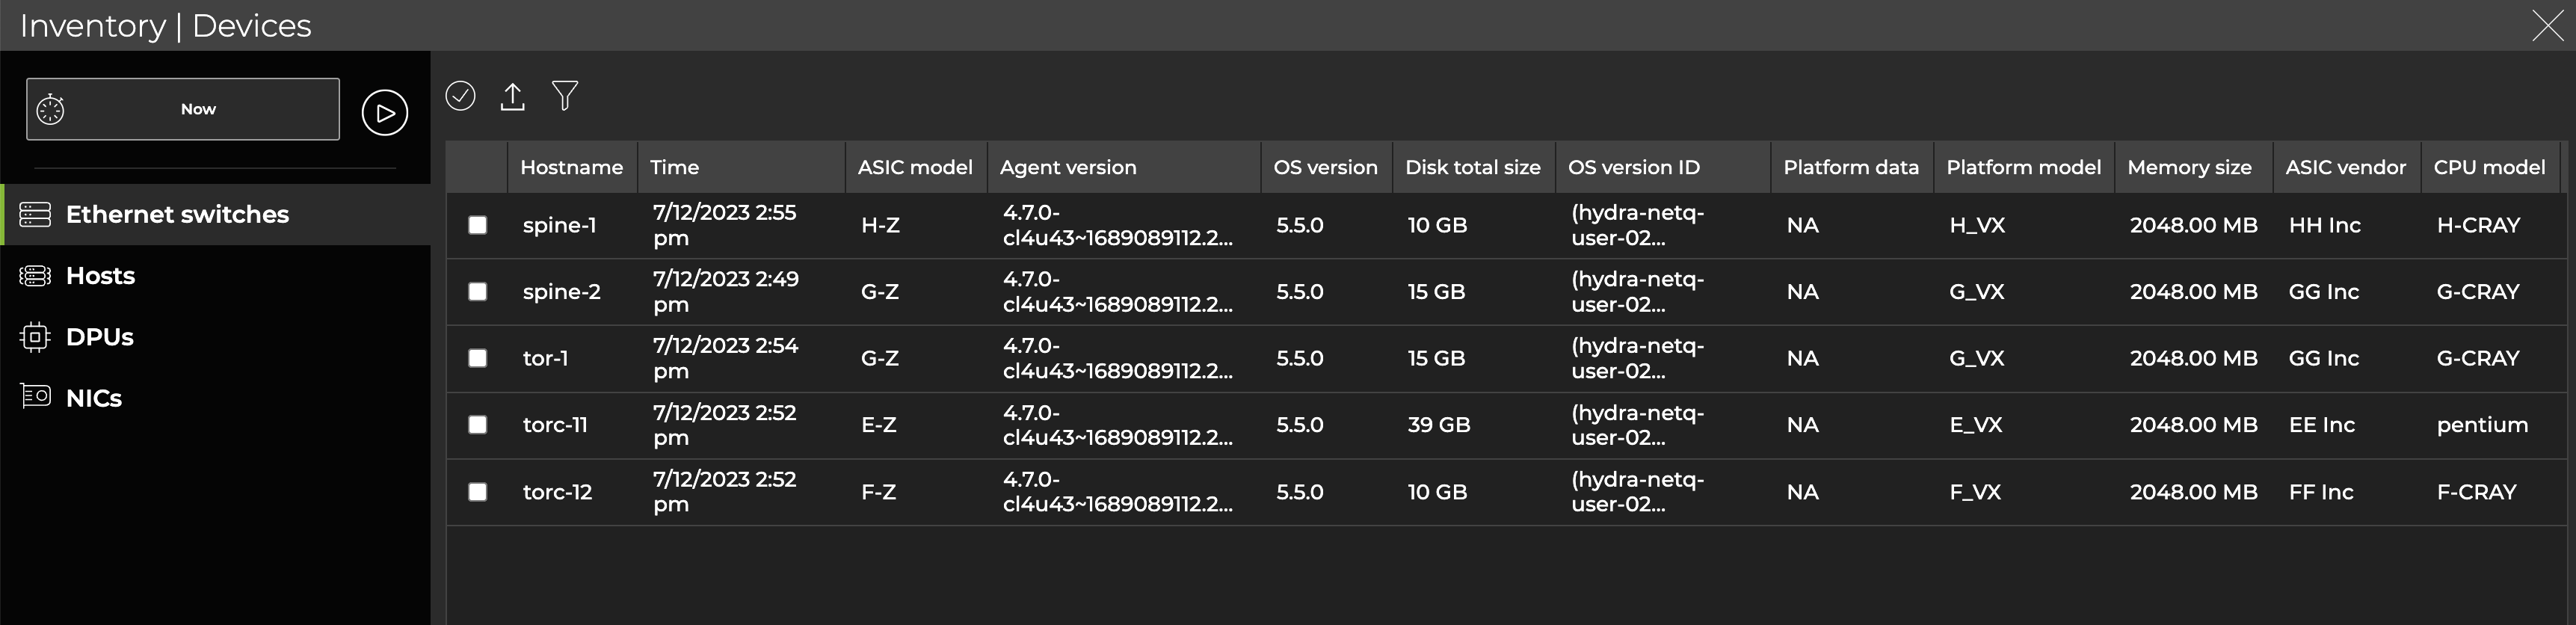The image size is (2576, 625).
Task: Click the play button next to time selector
Action: tap(385, 111)
